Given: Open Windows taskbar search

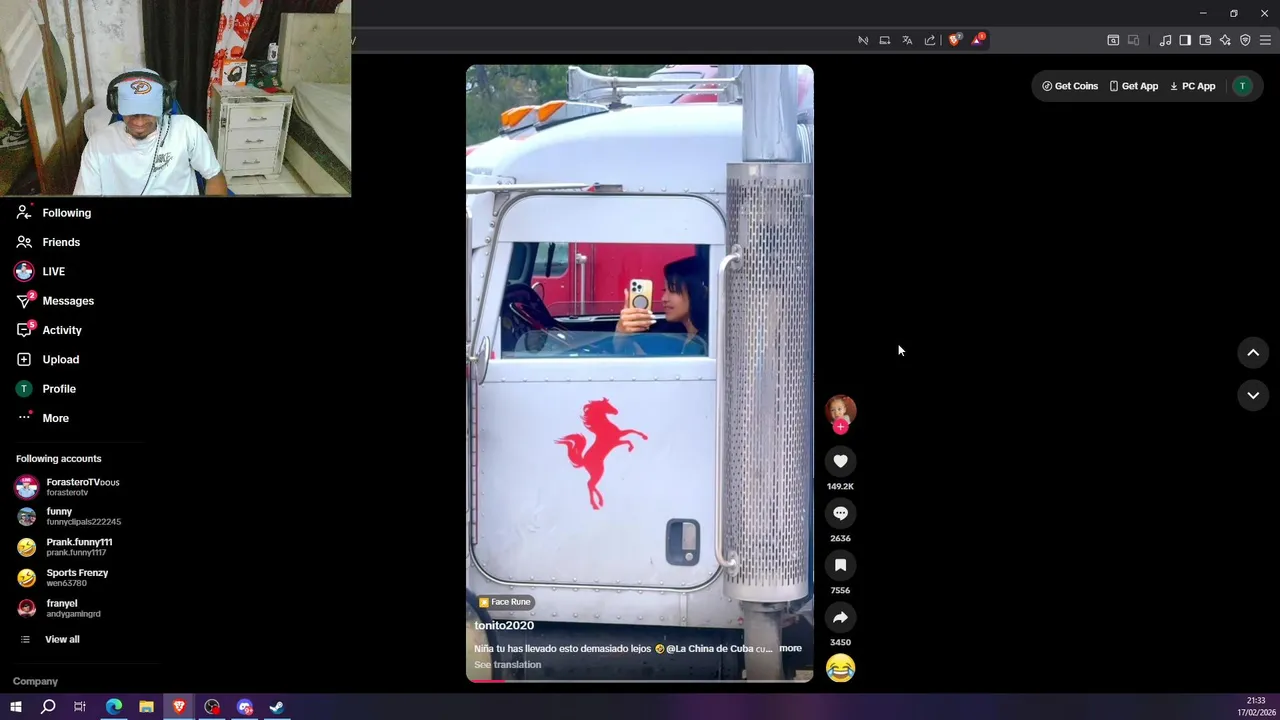Looking at the screenshot, I should click(x=48, y=707).
